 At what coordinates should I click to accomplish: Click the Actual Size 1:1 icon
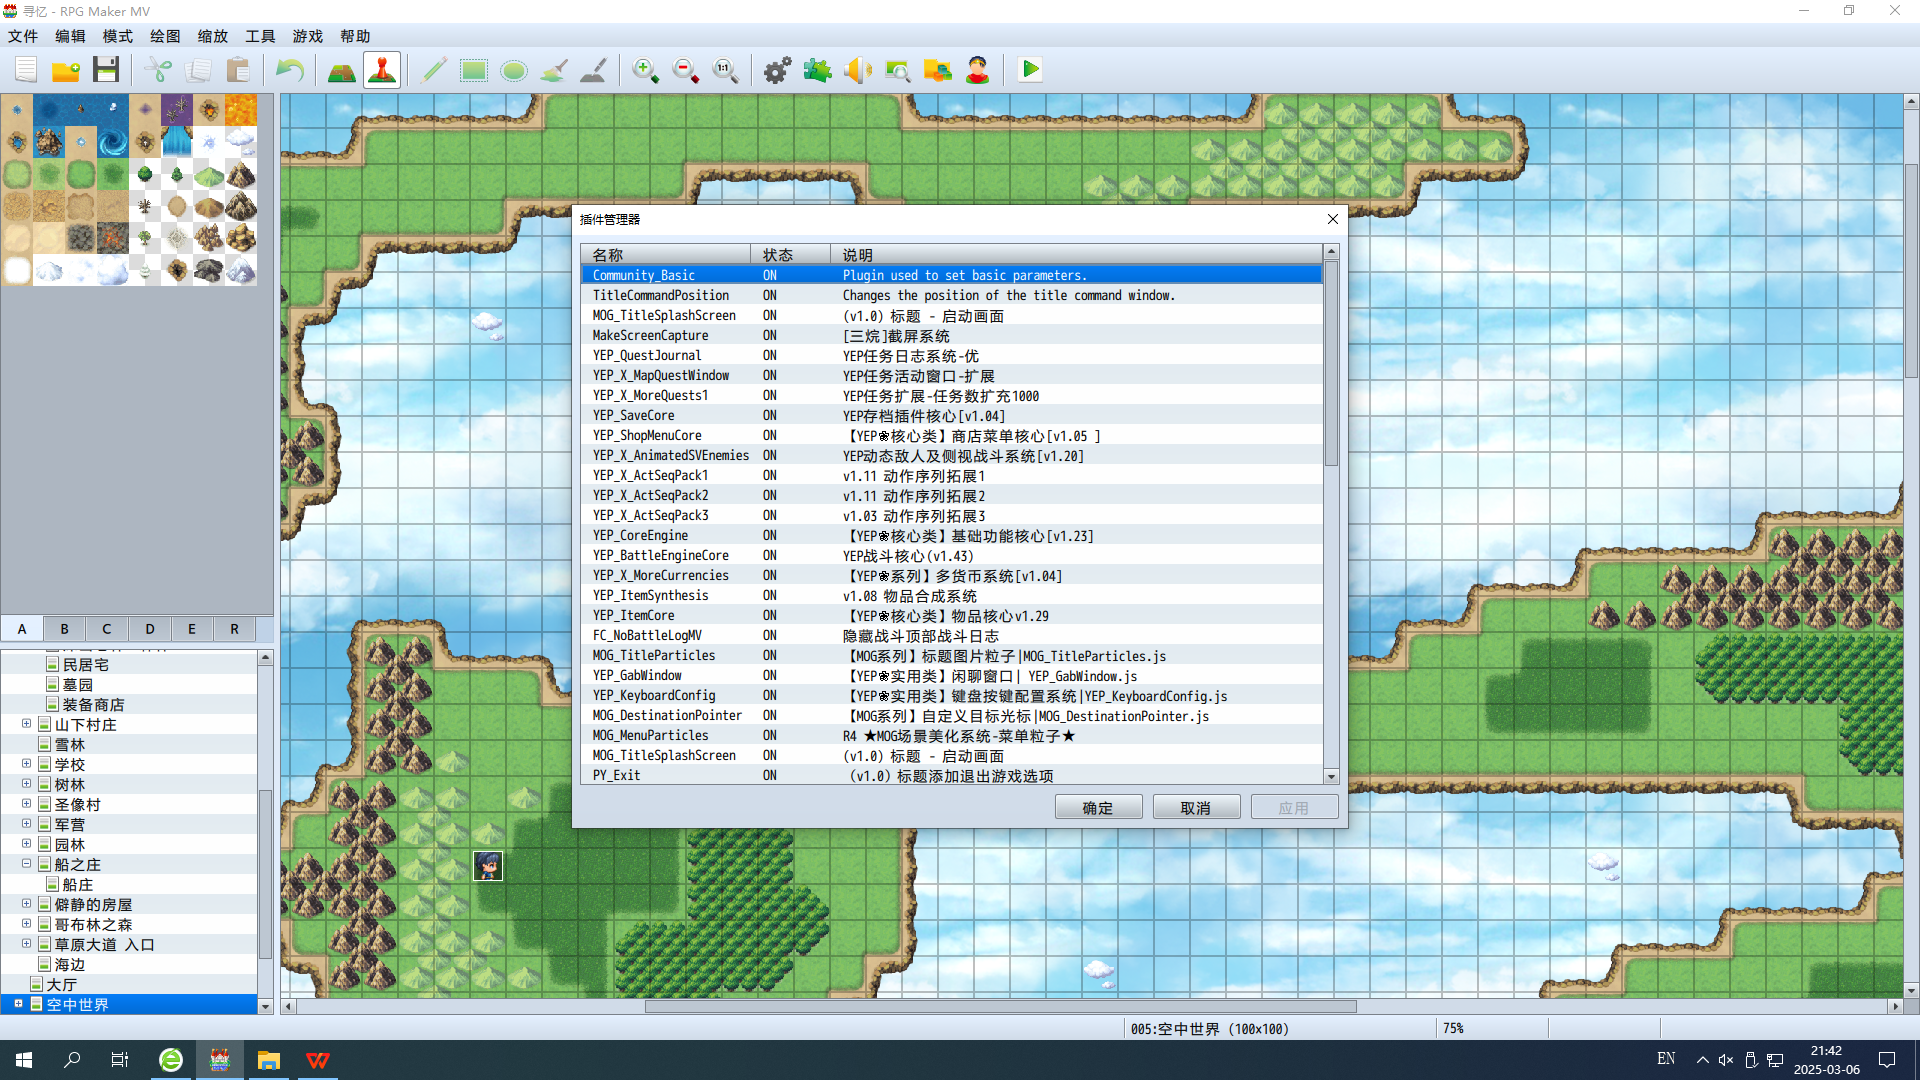click(726, 70)
